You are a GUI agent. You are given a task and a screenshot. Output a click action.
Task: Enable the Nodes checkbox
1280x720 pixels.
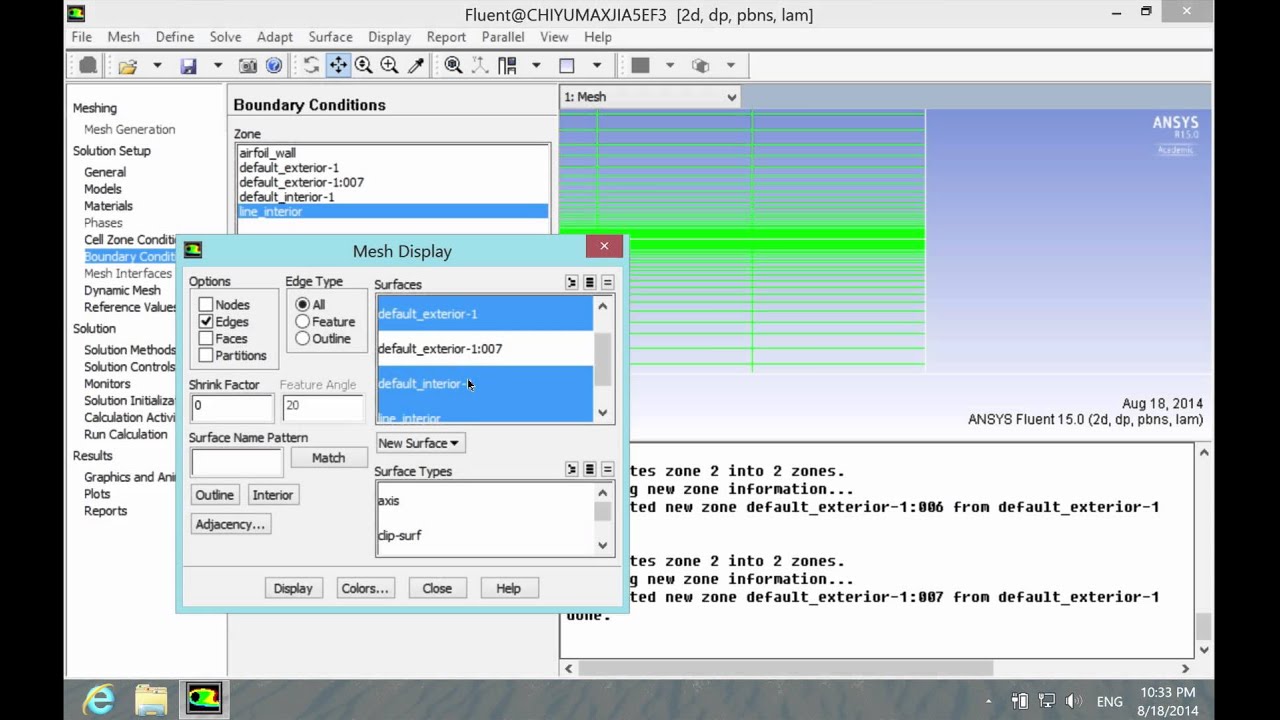(206, 304)
